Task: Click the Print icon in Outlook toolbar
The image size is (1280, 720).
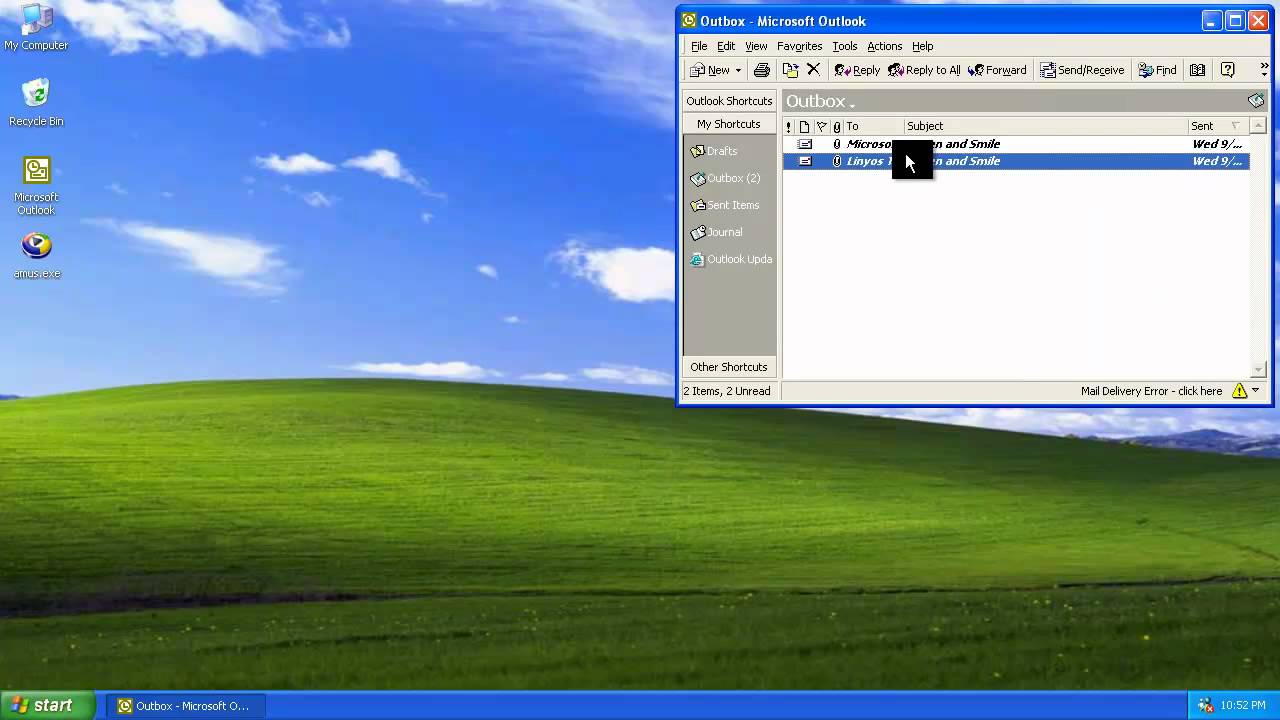Action: pyautogui.click(x=762, y=70)
